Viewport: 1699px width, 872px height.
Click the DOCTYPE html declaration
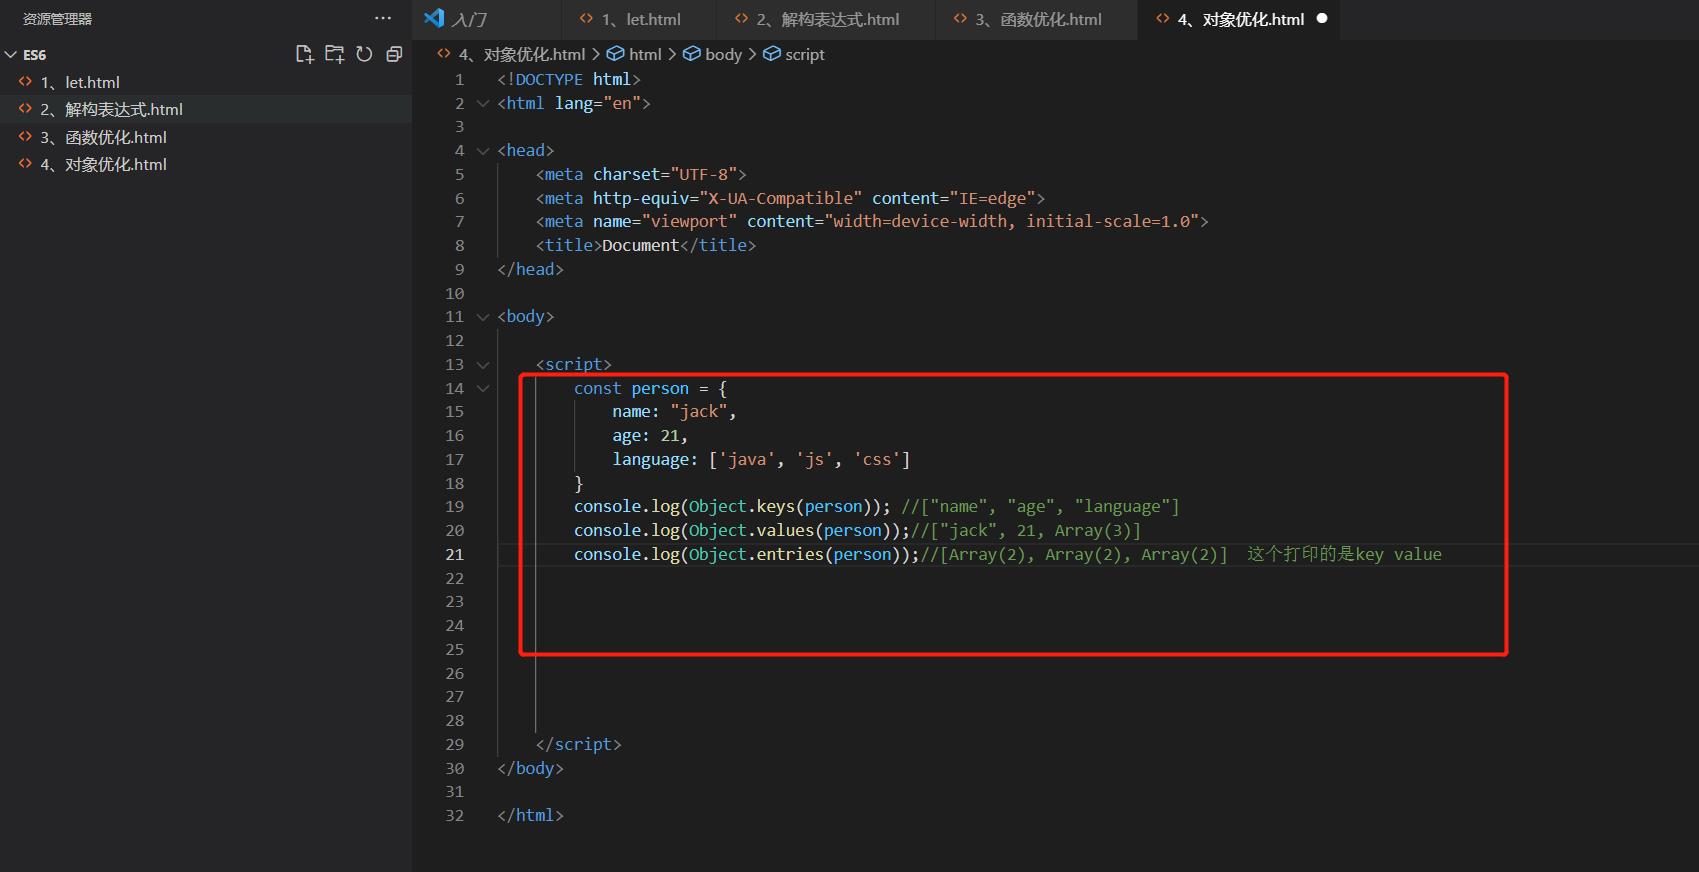coord(569,79)
